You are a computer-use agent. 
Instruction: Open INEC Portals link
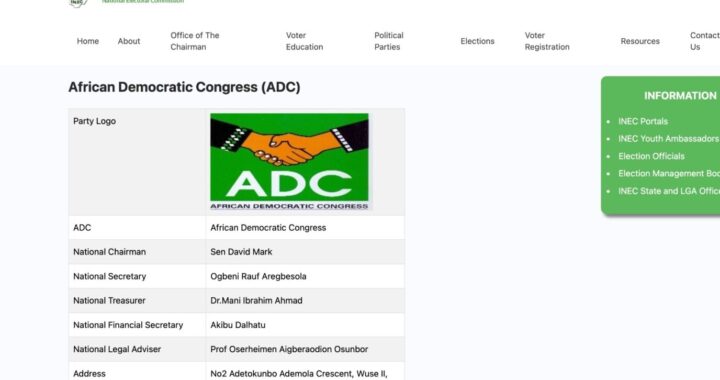pyautogui.click(x=643, y=122)
